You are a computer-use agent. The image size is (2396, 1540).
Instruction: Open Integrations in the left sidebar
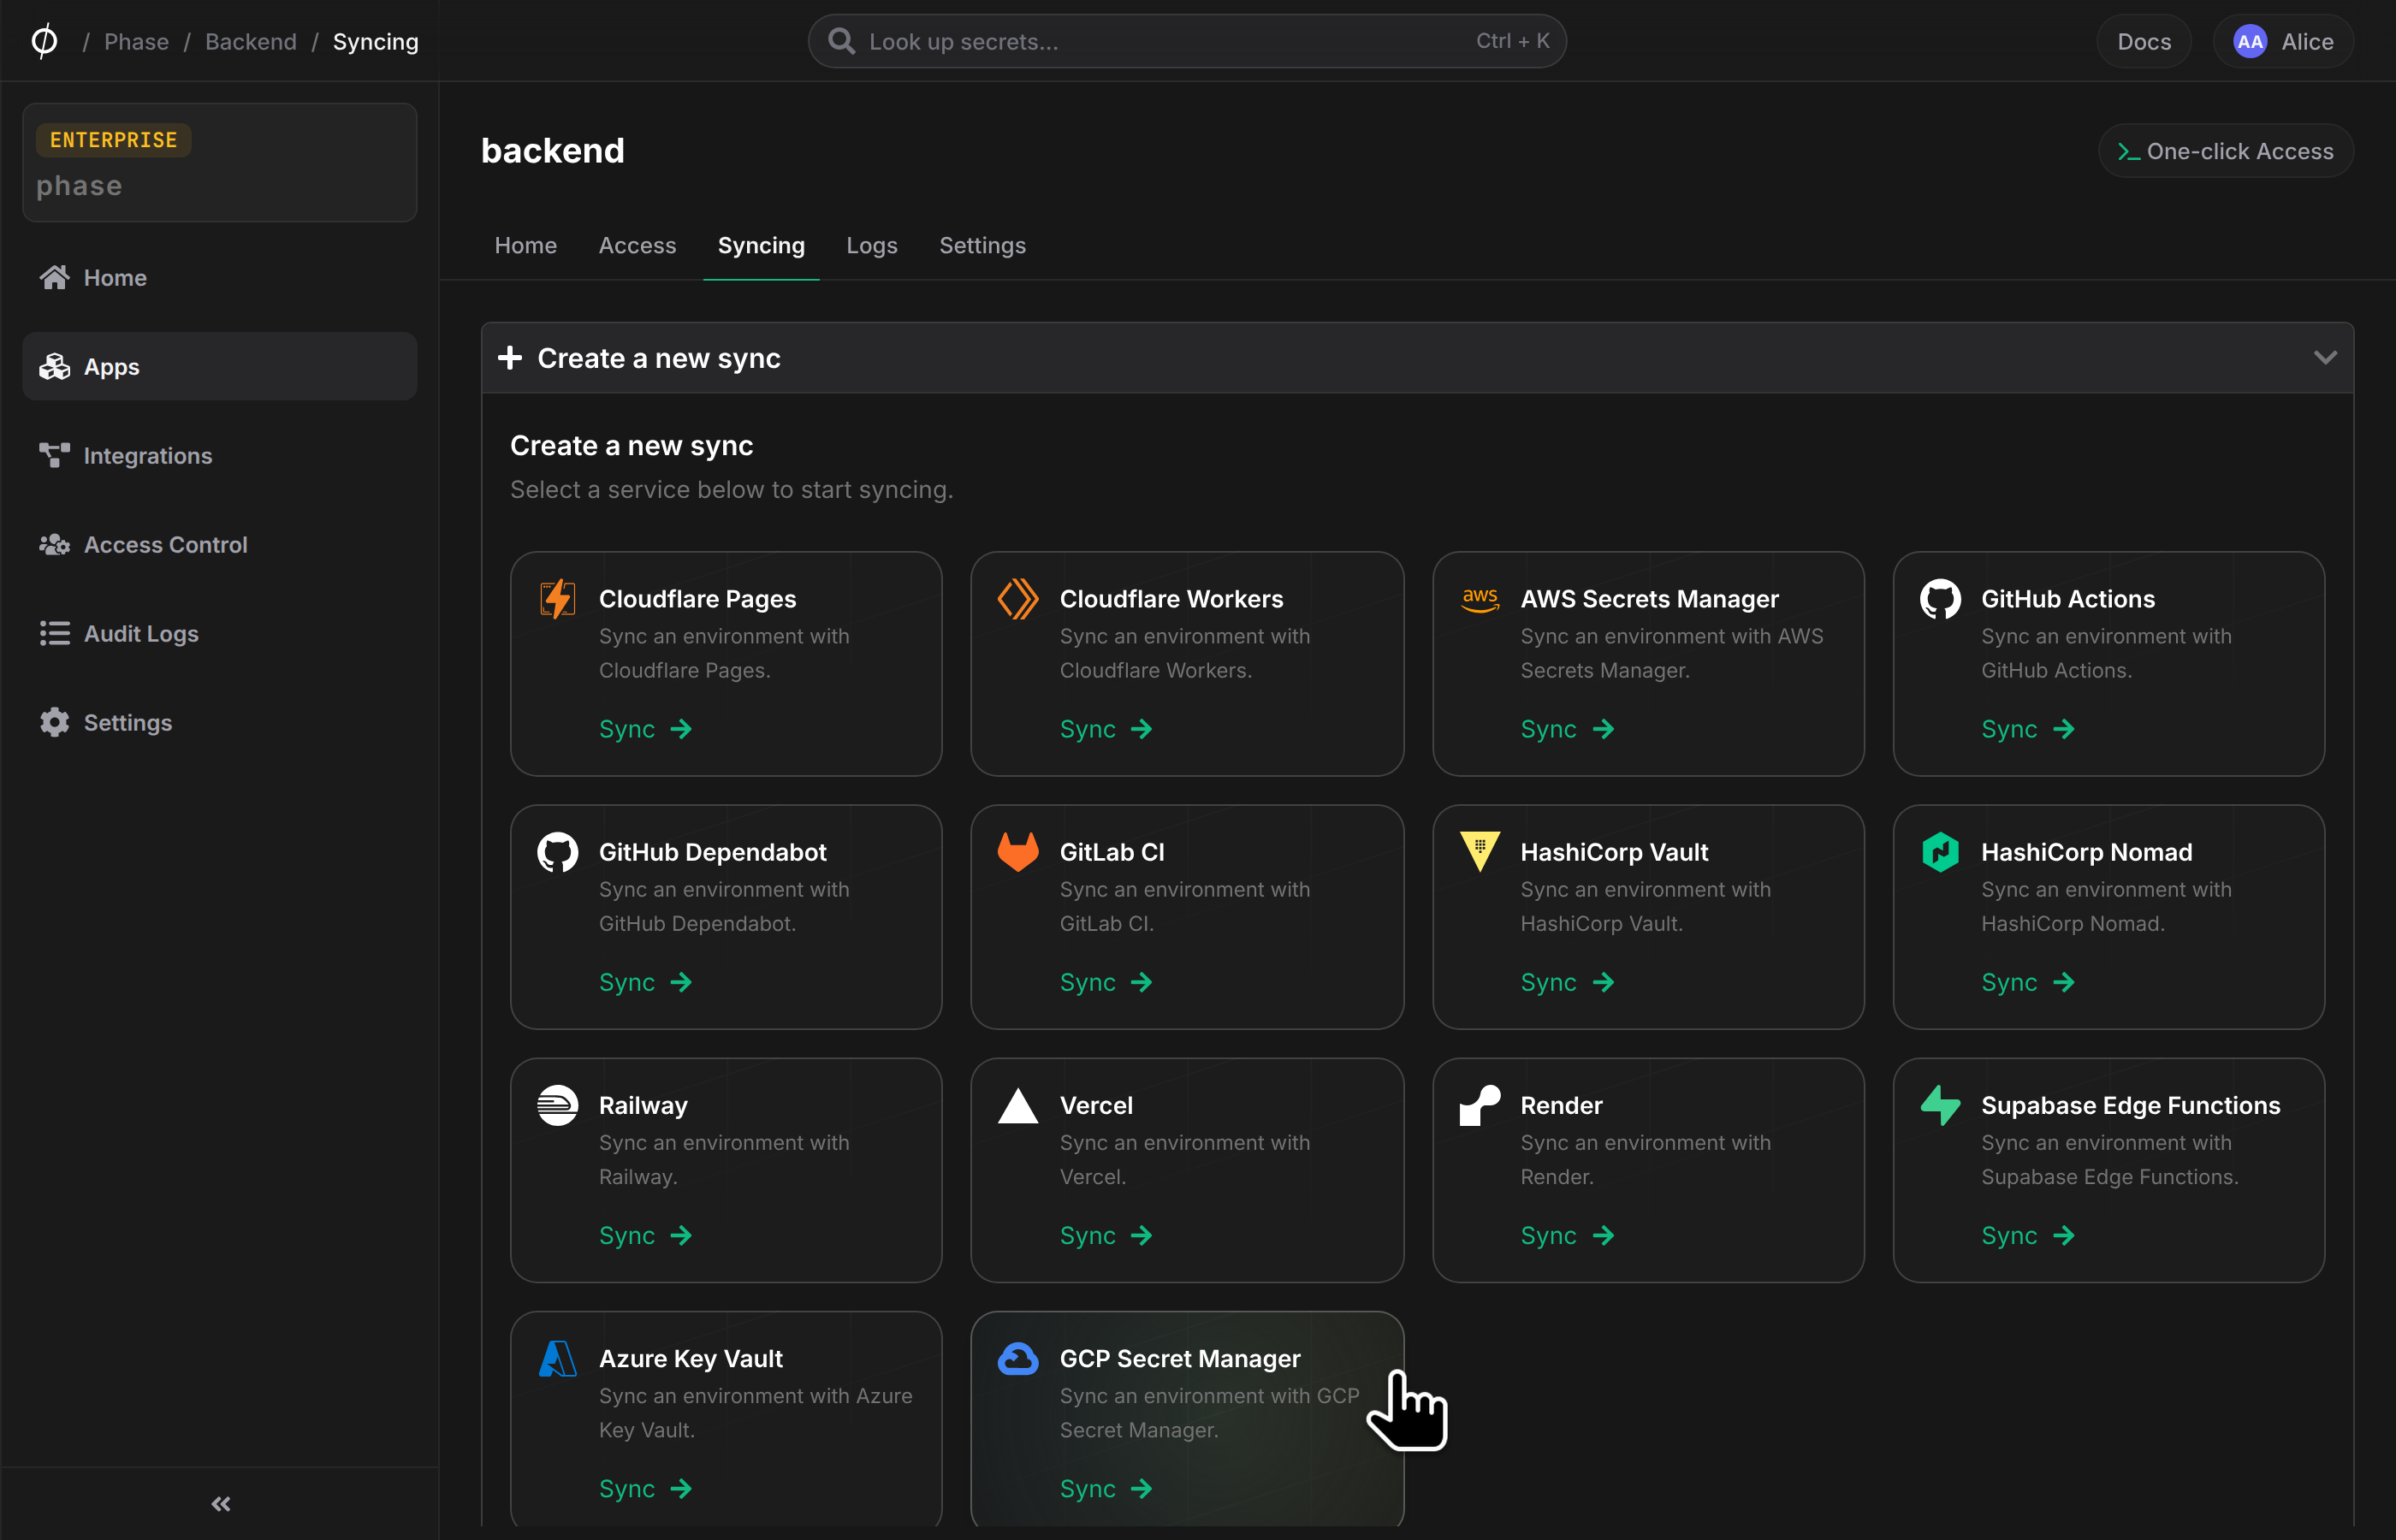tap(220, 455)
